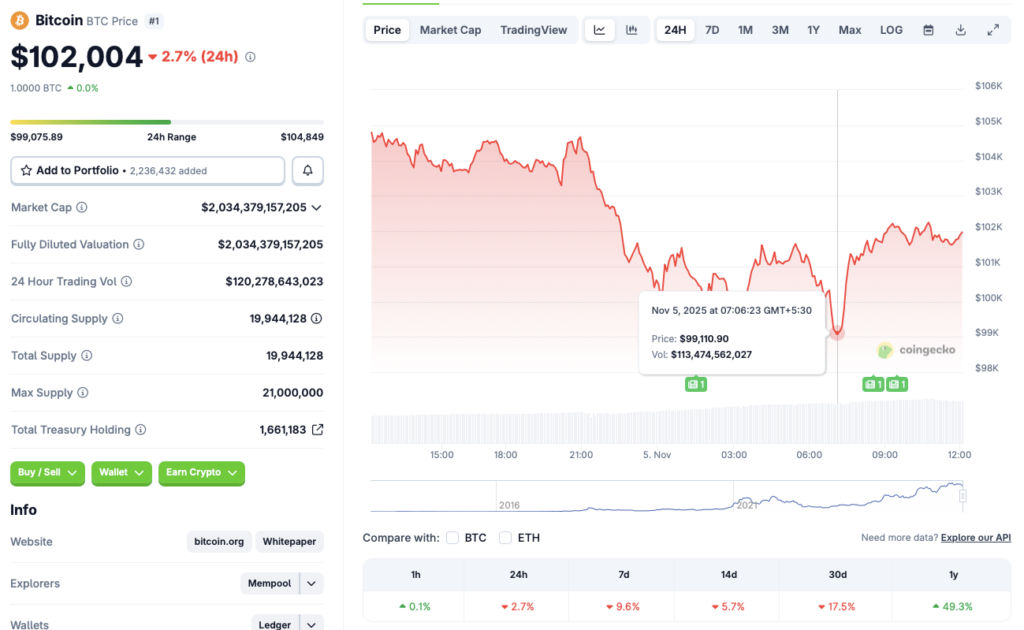Click the price alert bell icon
1024x630 pixels.
click(307, 170)
